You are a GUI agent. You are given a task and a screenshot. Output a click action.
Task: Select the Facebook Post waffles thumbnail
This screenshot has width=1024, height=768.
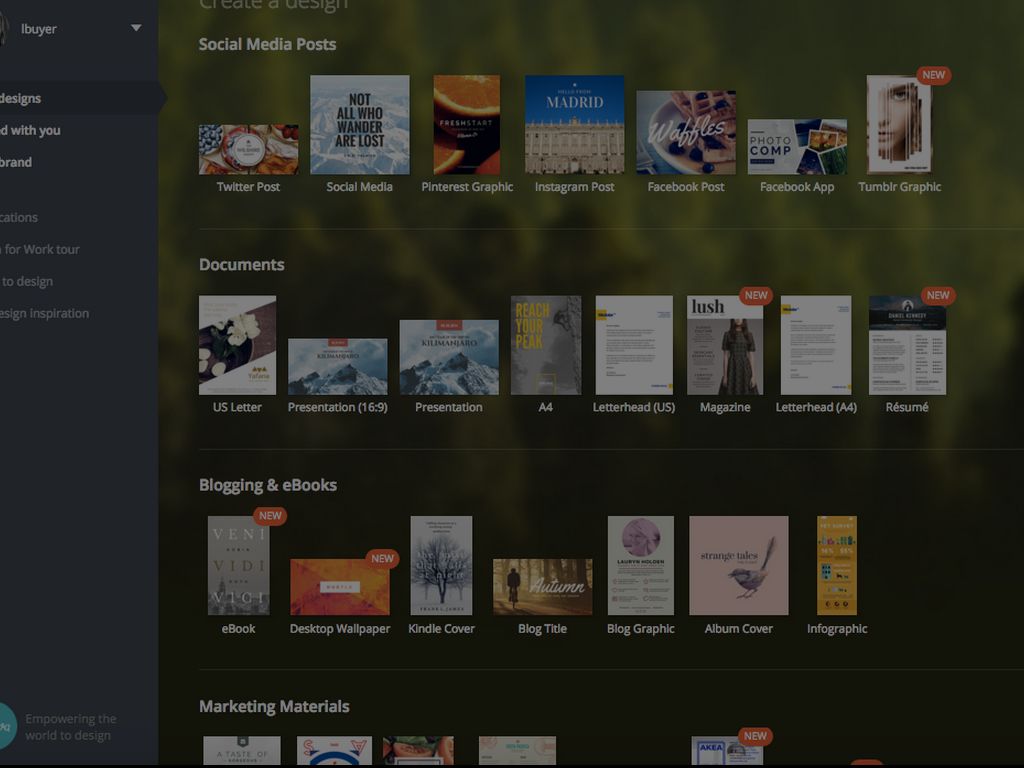coord(686,133)
